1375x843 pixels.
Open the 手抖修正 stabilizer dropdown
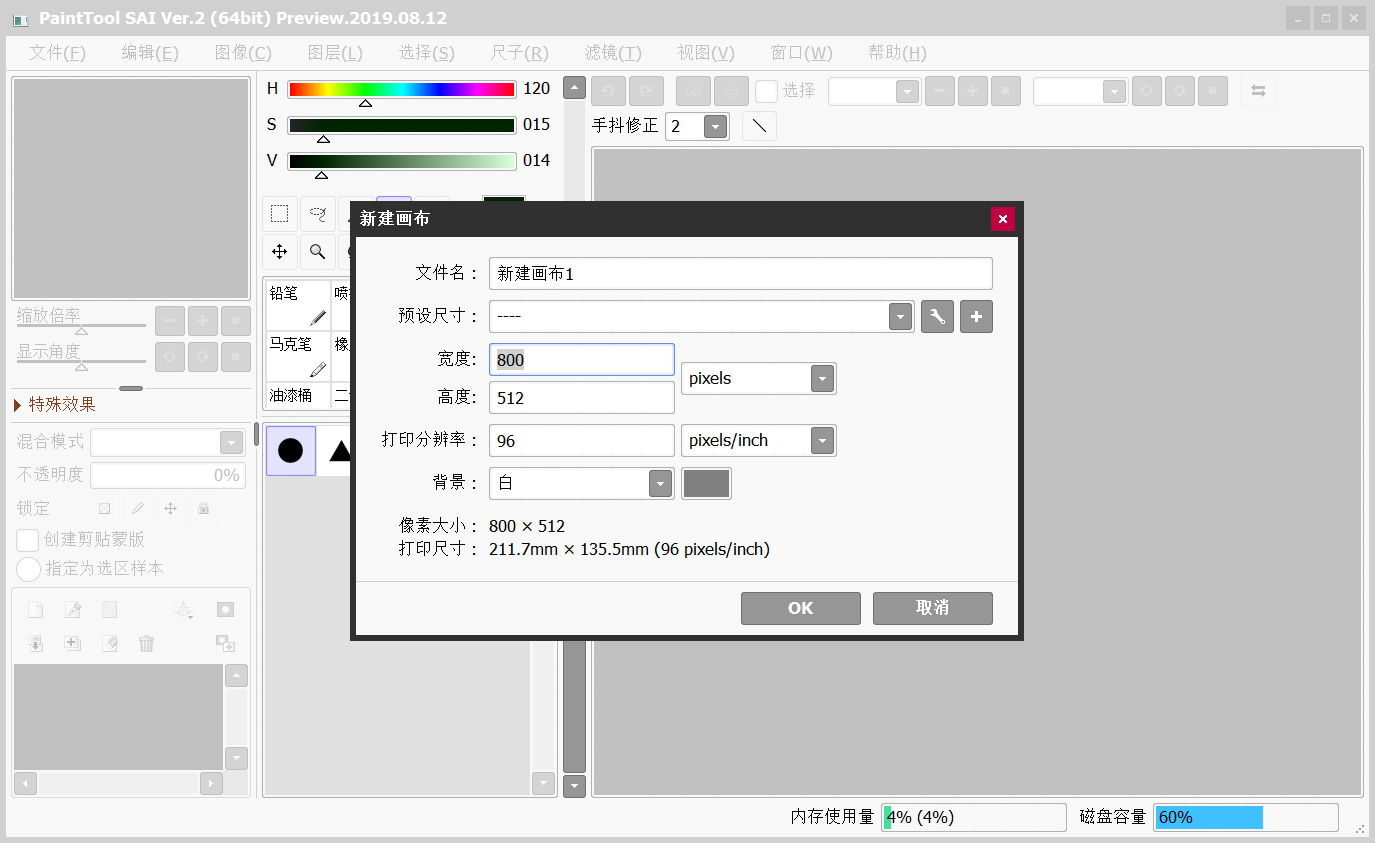(715, 127)
